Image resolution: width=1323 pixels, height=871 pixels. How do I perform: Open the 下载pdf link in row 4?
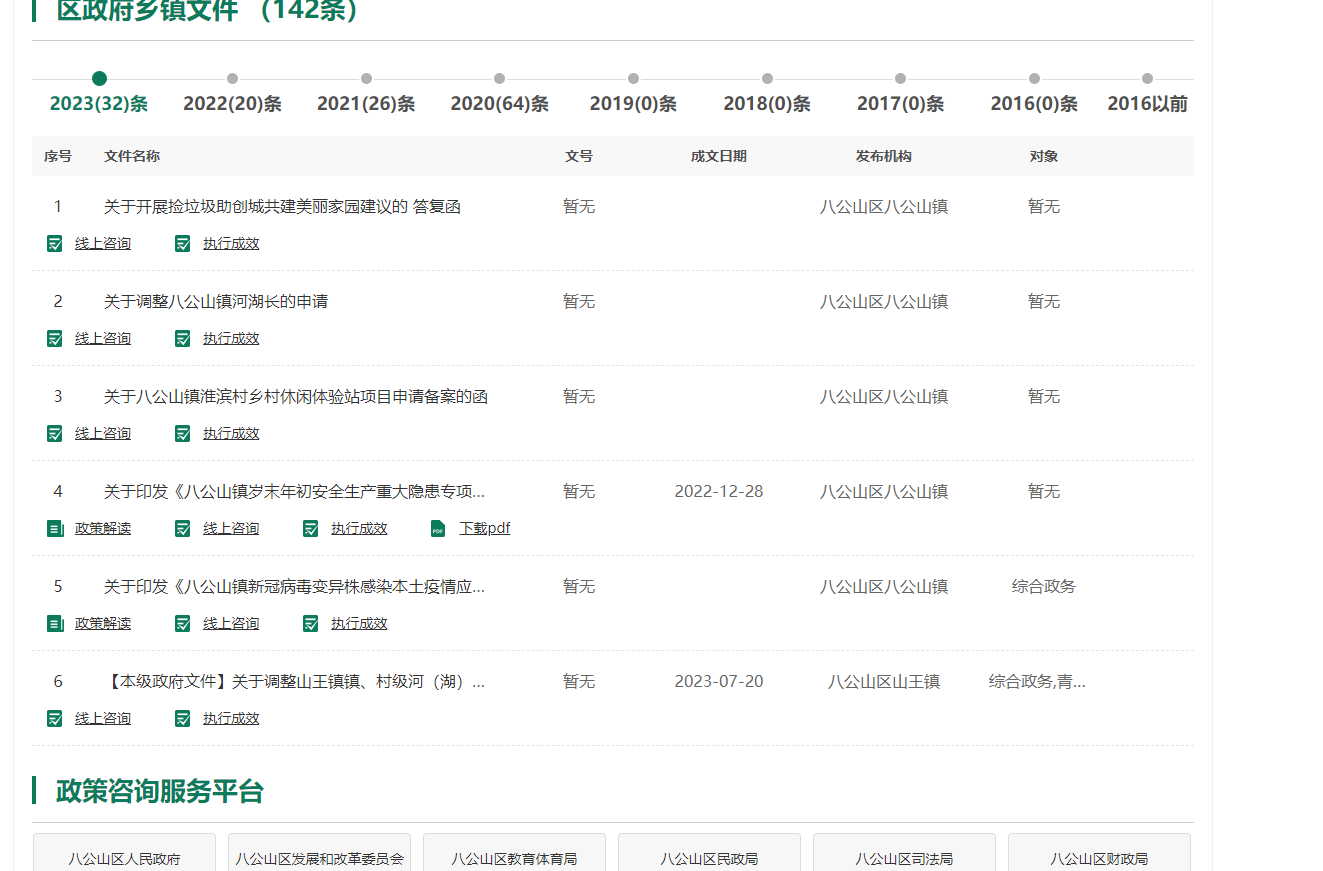(x=484, y=528)
